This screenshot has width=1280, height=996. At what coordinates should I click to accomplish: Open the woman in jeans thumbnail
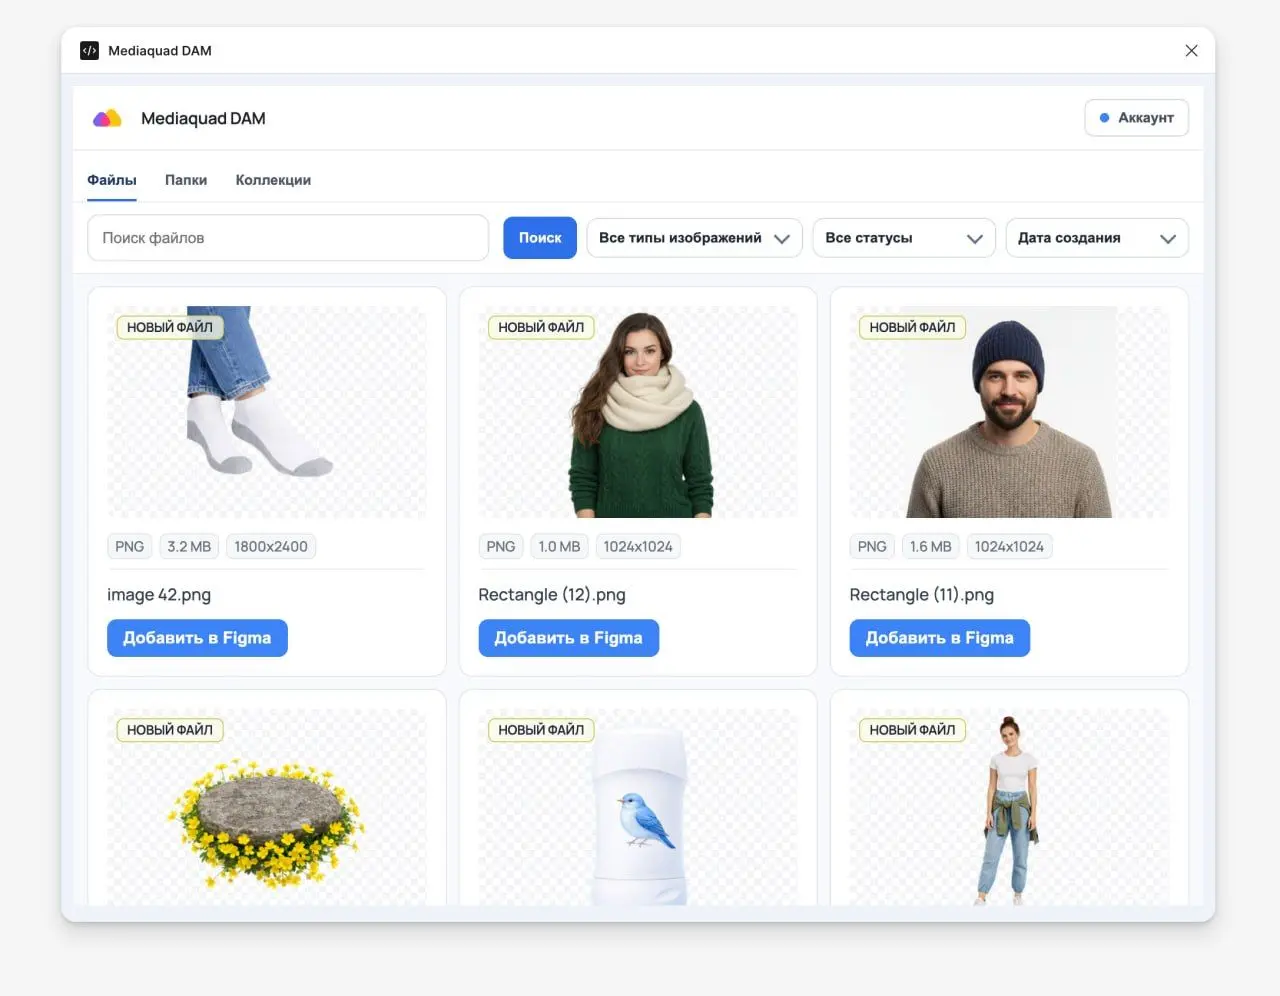(1009, 808)
